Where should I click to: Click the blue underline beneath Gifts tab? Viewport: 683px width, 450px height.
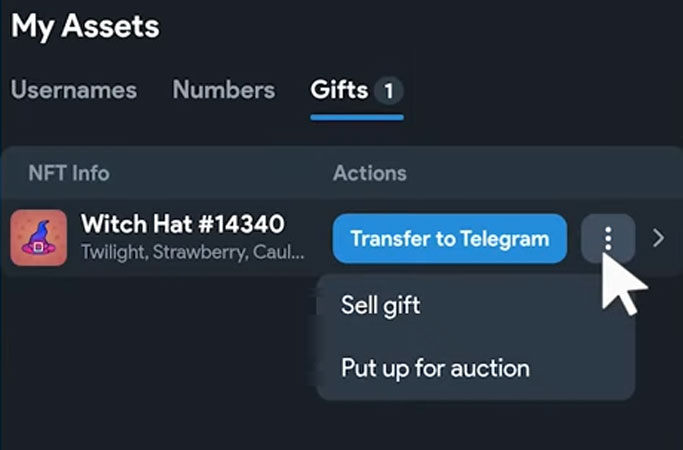357,117
